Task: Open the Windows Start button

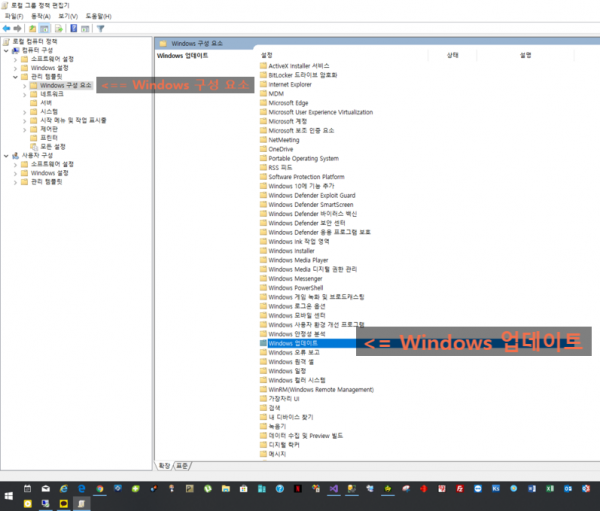Action: (x=8, y=496)
